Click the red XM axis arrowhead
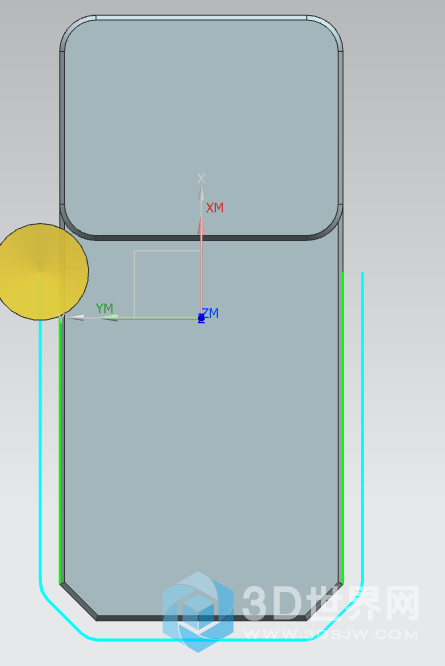Viewport: 445px width, 666px height. [201, 226]
